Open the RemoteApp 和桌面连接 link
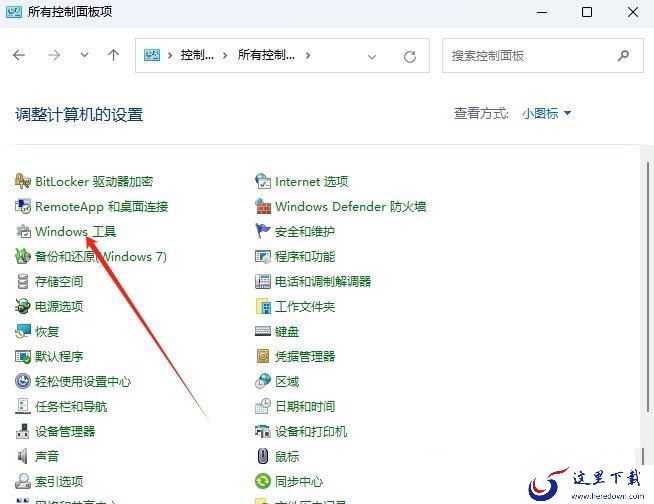This screenshot has height=504, width=654. [x=102, y=207]
